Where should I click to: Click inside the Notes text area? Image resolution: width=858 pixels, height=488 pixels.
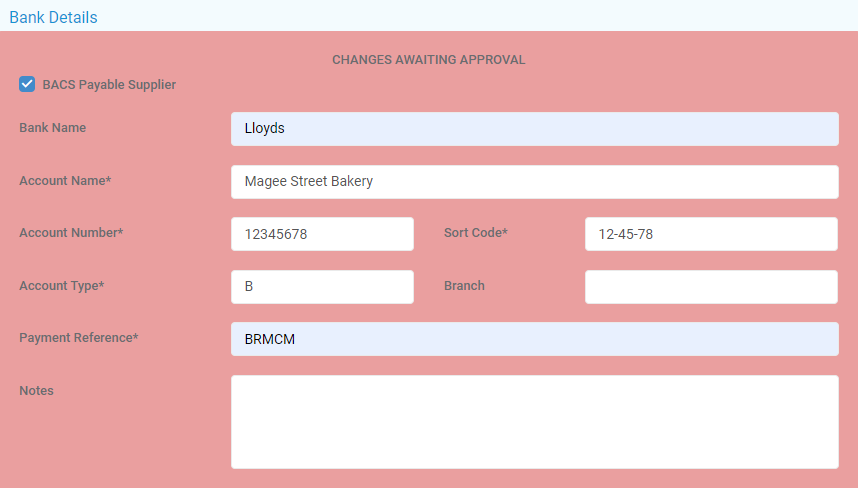click(535, 422)
